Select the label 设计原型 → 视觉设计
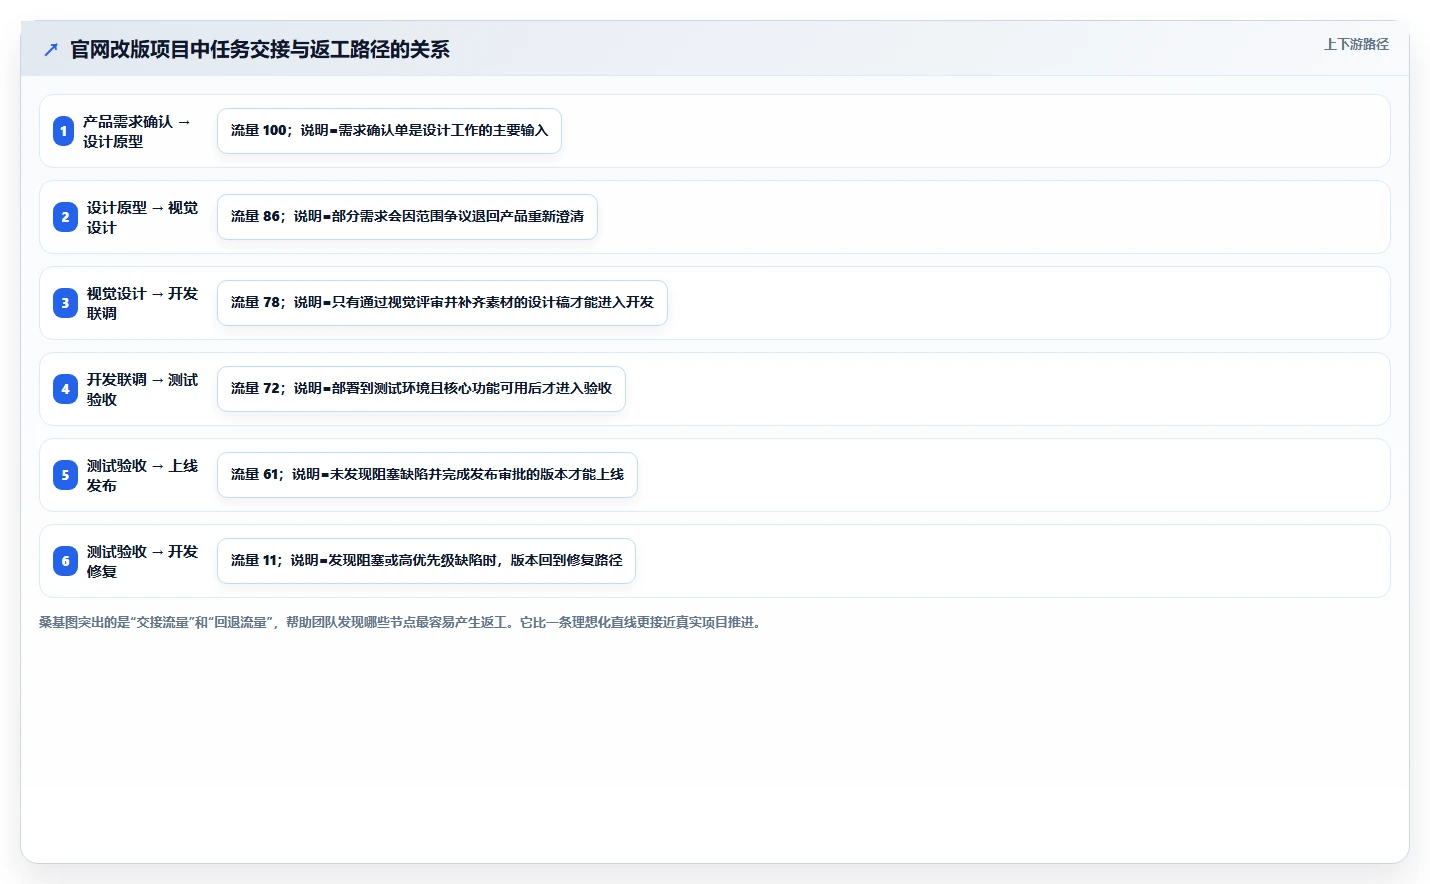Screen dimensions: 1430x884 [x=142, y=217]
